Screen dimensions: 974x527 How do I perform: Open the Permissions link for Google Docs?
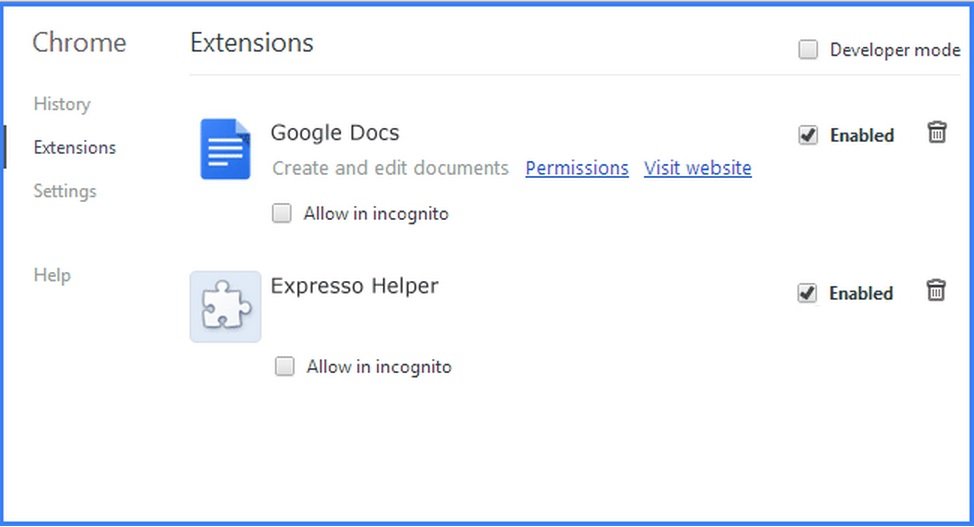click(x=577, y=168)
